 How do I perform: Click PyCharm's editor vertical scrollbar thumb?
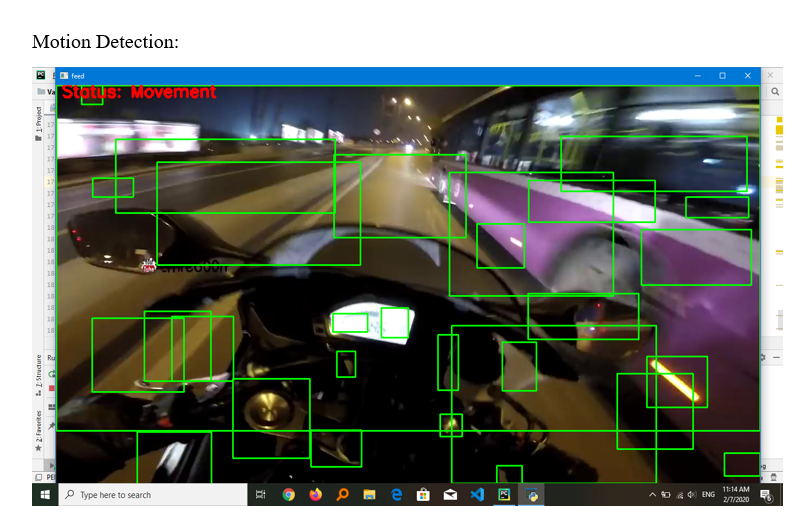coord(780,320)
